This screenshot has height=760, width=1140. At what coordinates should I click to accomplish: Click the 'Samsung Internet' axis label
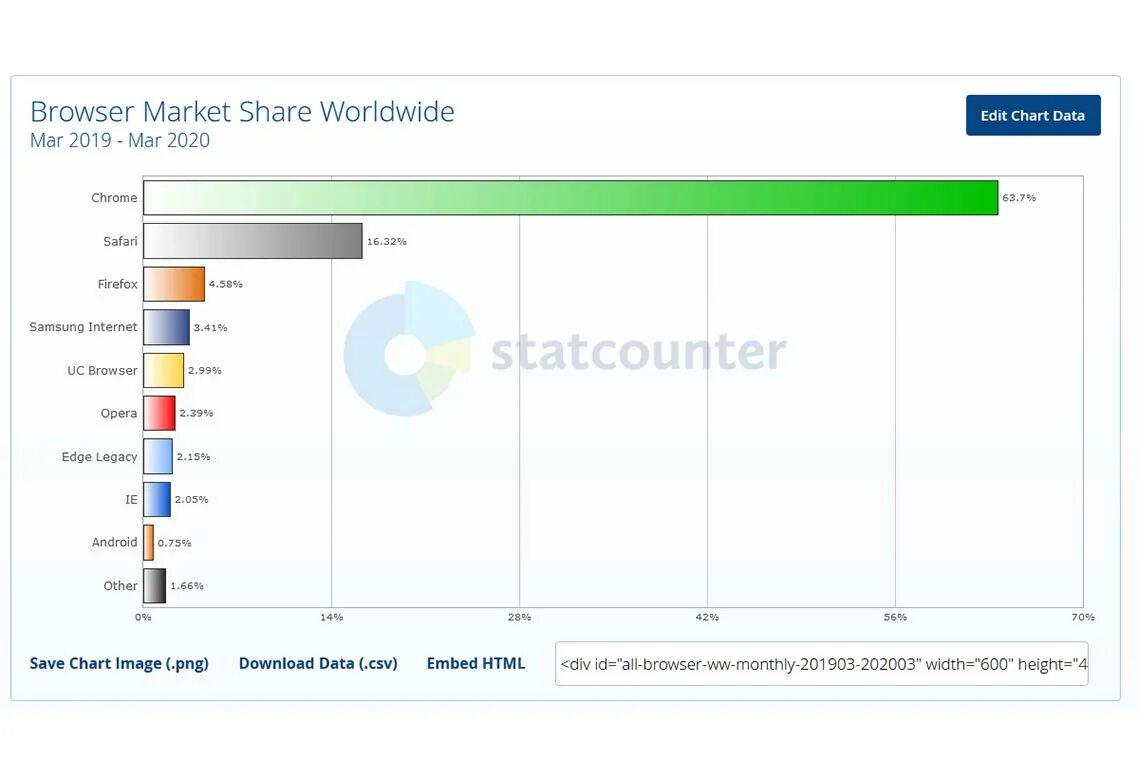(83, 327)
